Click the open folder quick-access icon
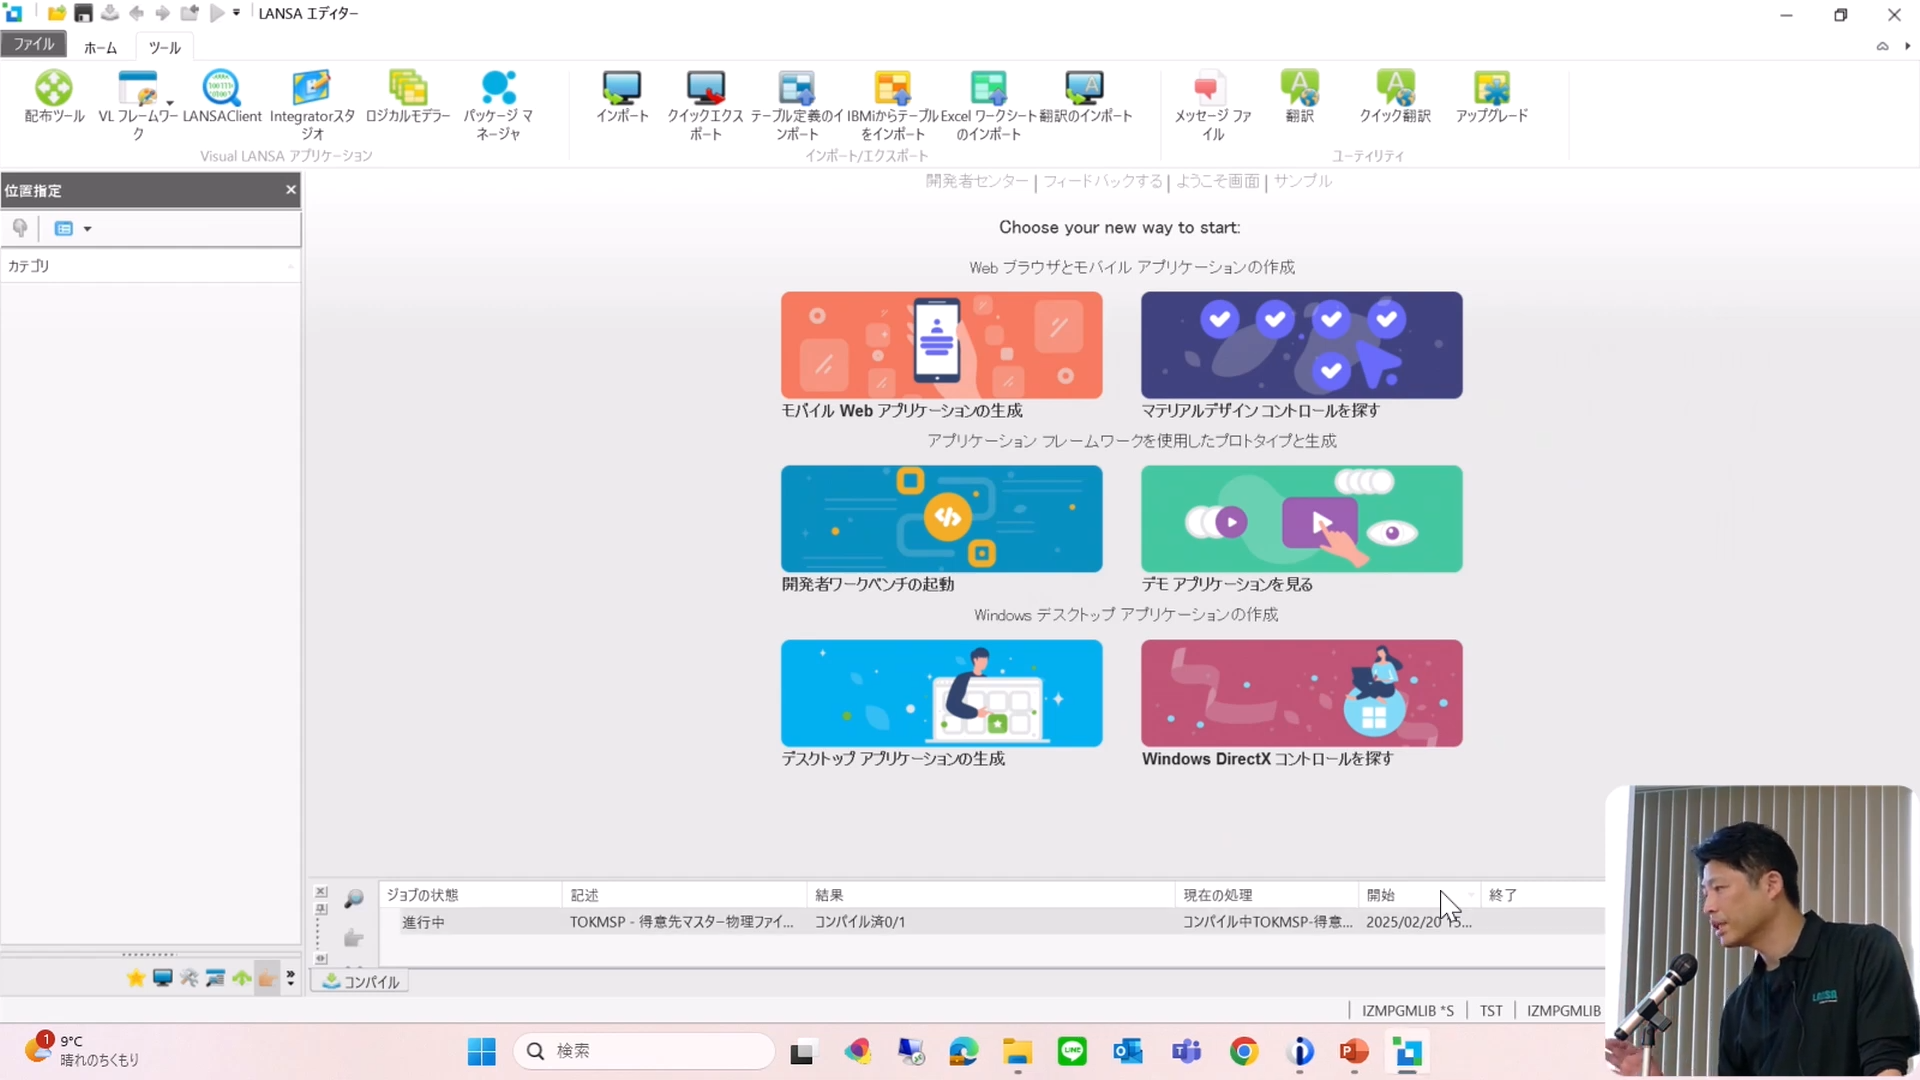 pos(56,13)
